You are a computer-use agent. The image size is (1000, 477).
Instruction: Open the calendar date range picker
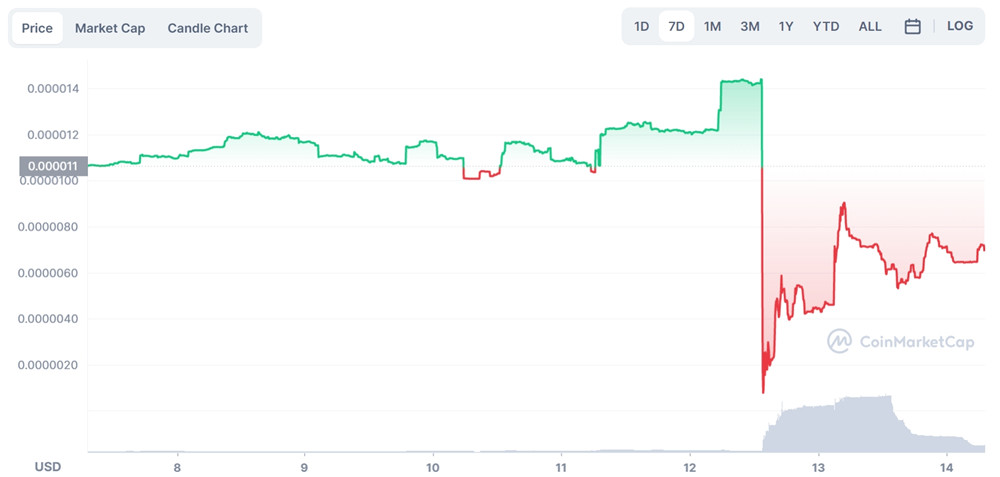(912, 27)
